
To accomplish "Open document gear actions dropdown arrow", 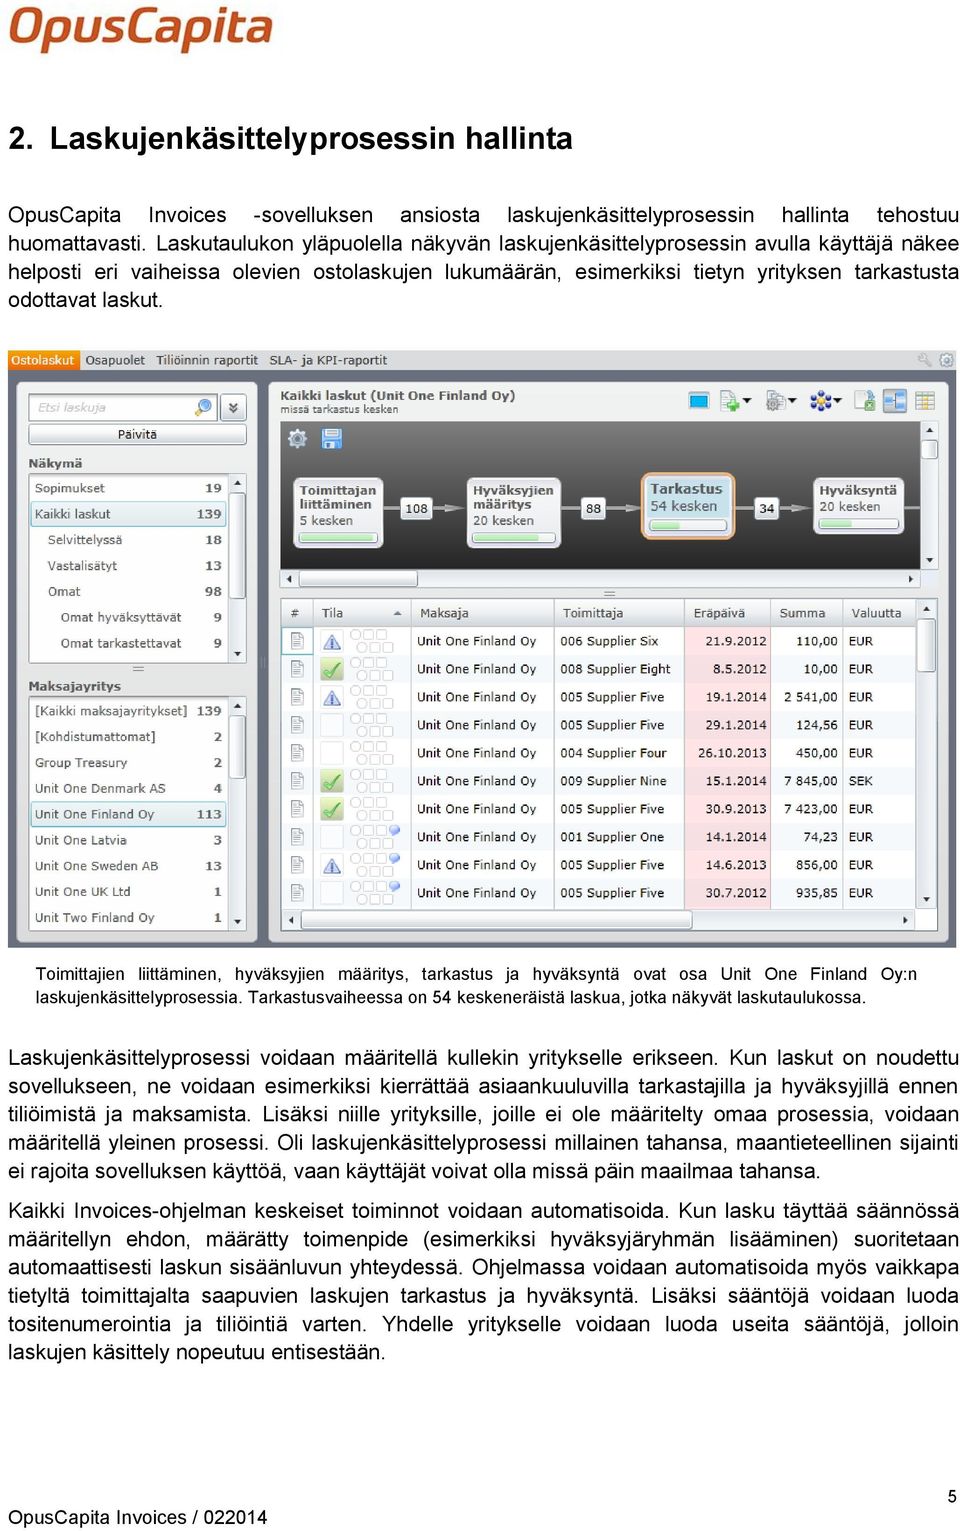I will (792, 402).
